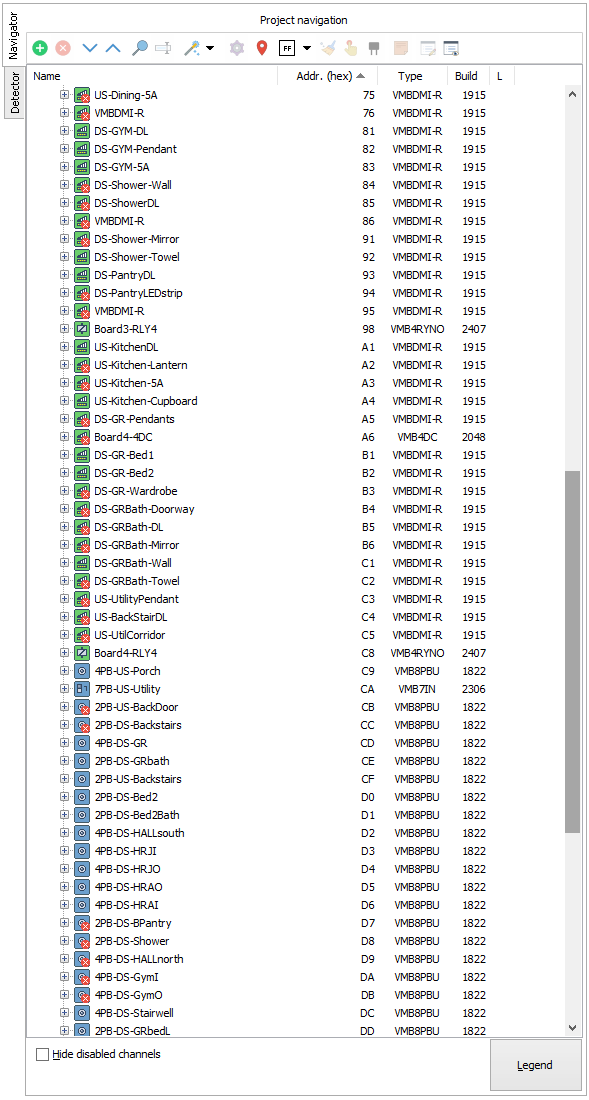This screenshot has width=589, height=1100.
Task: Click the downward chevron toolbar icon
Action: pyautogui.click(x=90, y=48)
